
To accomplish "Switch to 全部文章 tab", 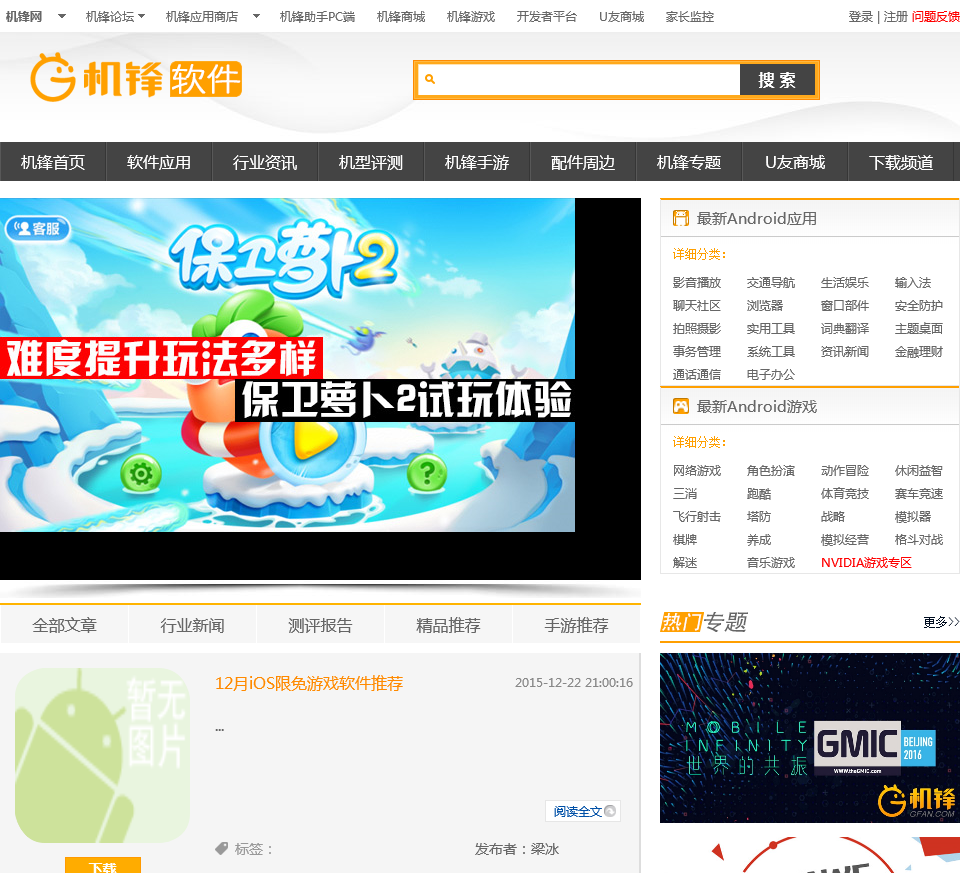I will (x=64, y=624).
